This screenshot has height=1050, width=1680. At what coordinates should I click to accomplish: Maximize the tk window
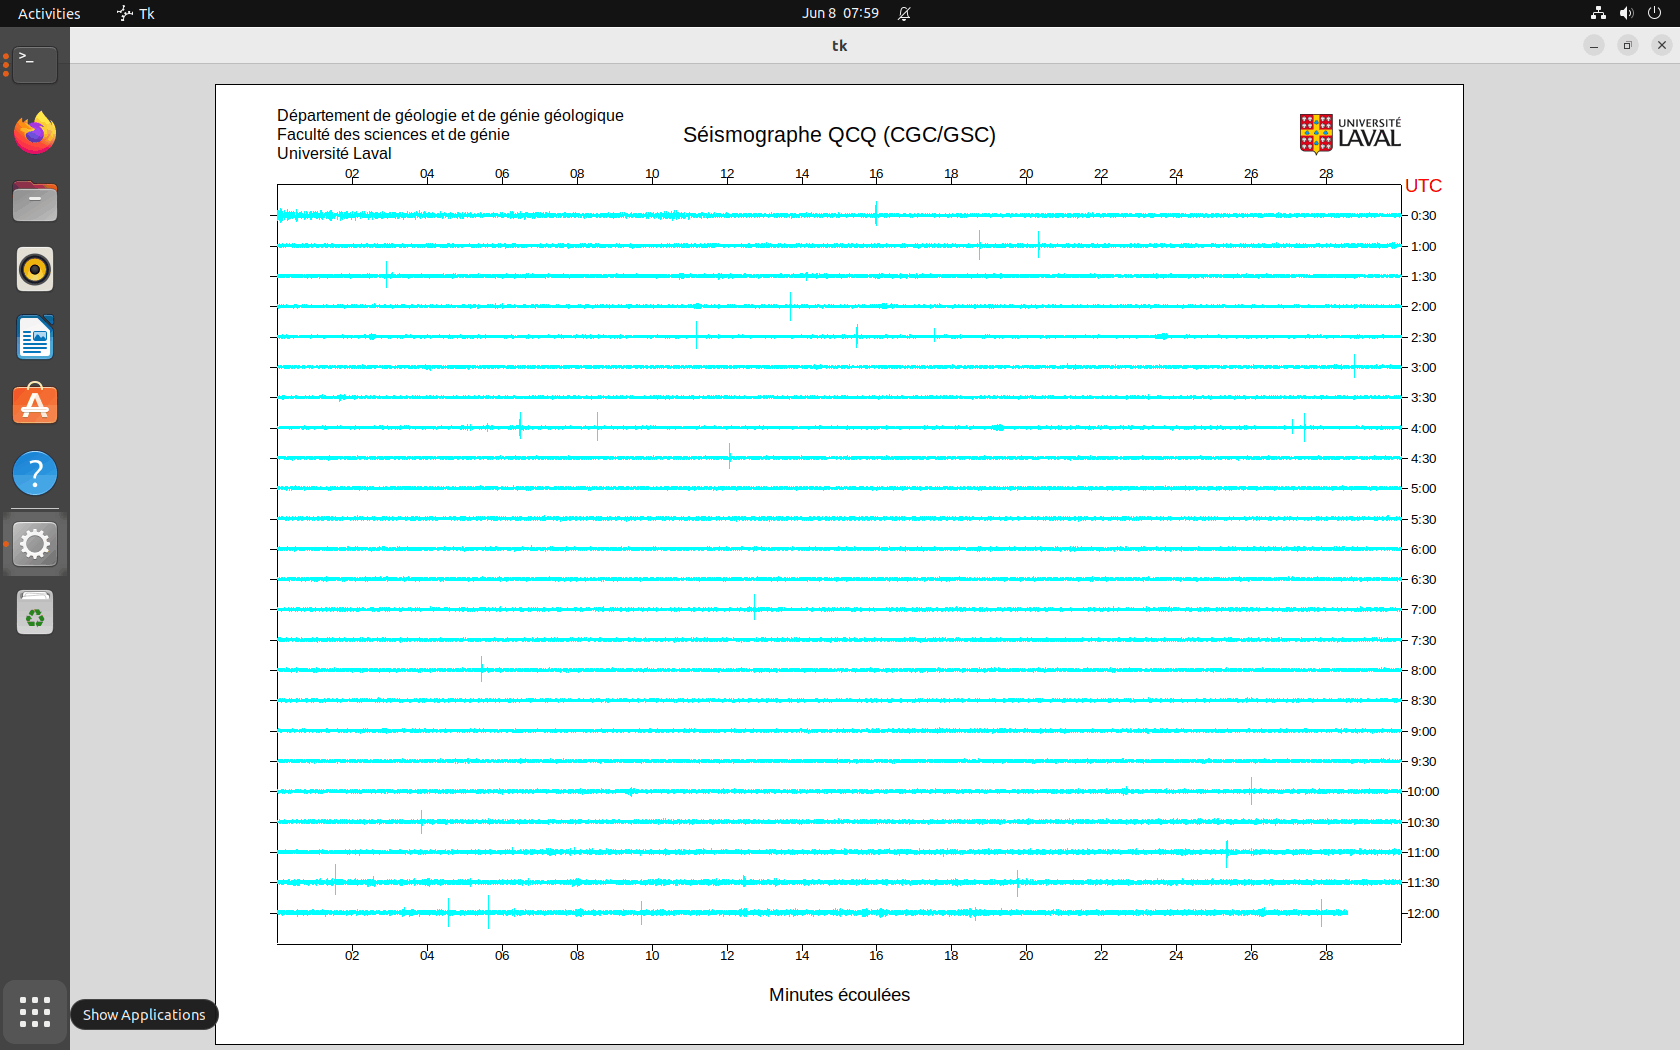click(1628, 45)
